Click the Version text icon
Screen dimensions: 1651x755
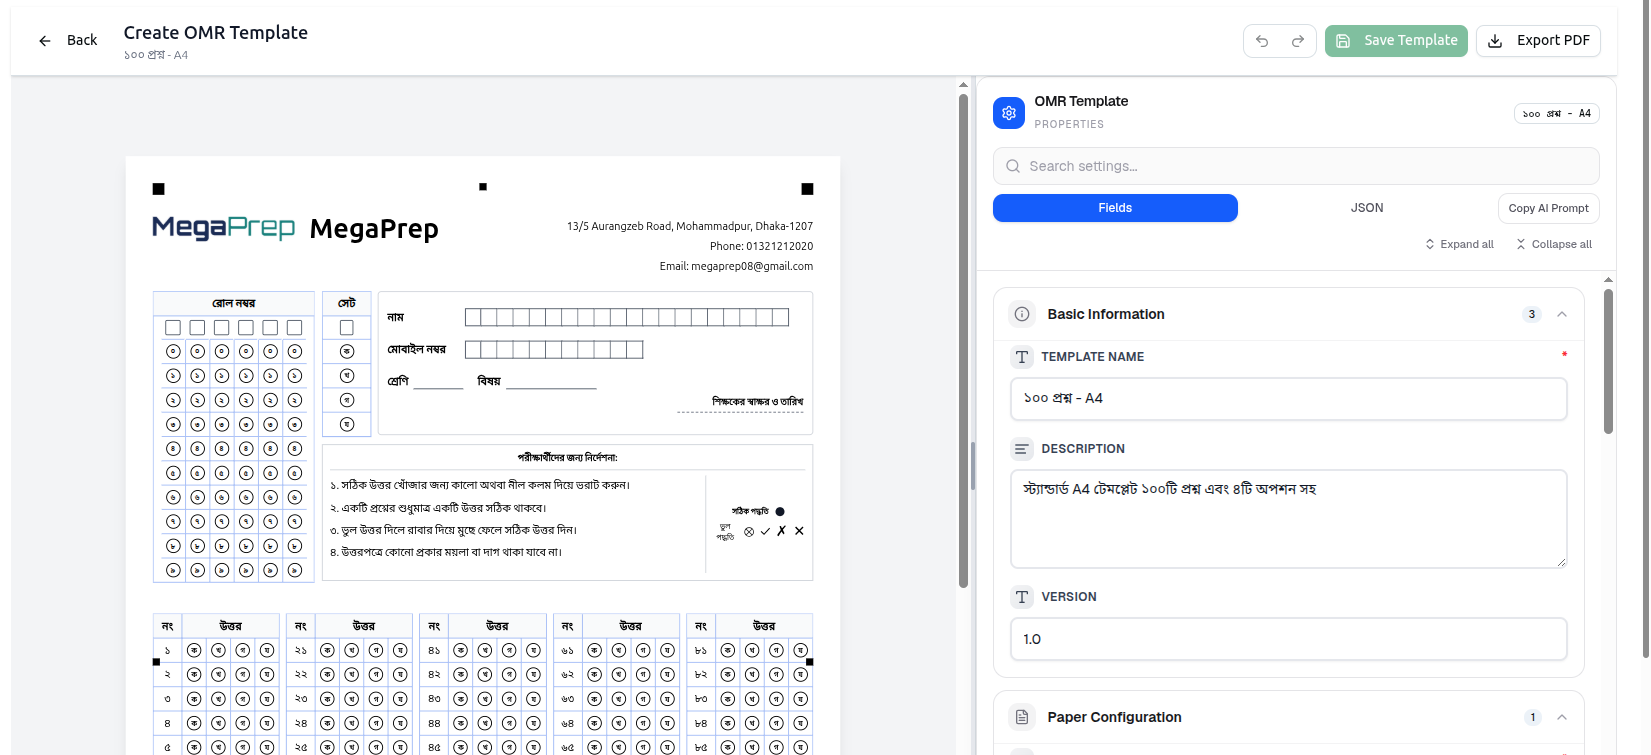(x=1022, y=597)
